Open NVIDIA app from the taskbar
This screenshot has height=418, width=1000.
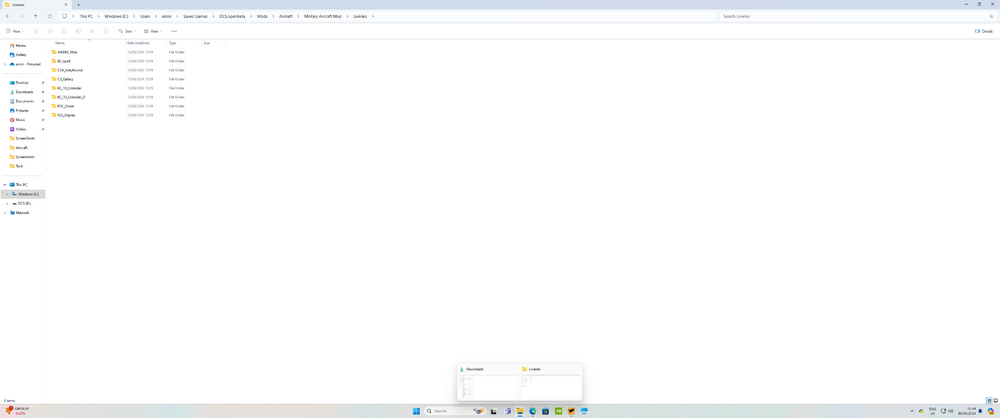click(x=558, y=411)
